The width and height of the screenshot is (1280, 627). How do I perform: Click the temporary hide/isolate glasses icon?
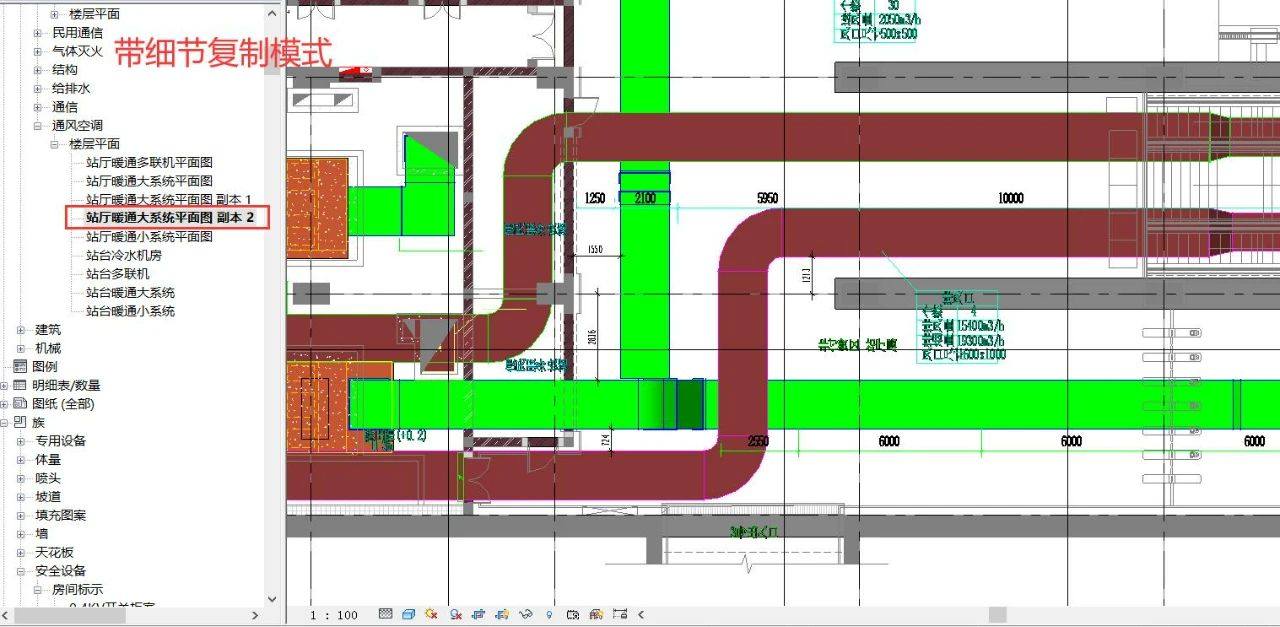[x=526, y=614]
